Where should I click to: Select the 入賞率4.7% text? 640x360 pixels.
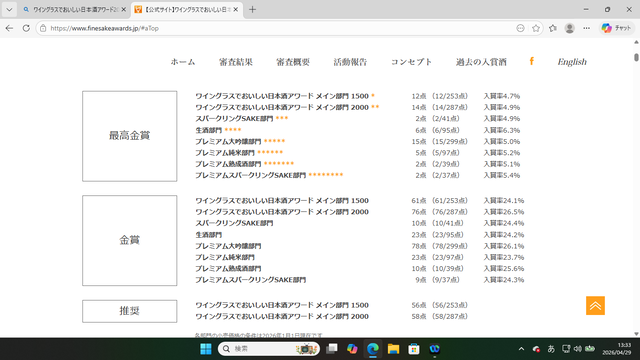click(502, 96)
